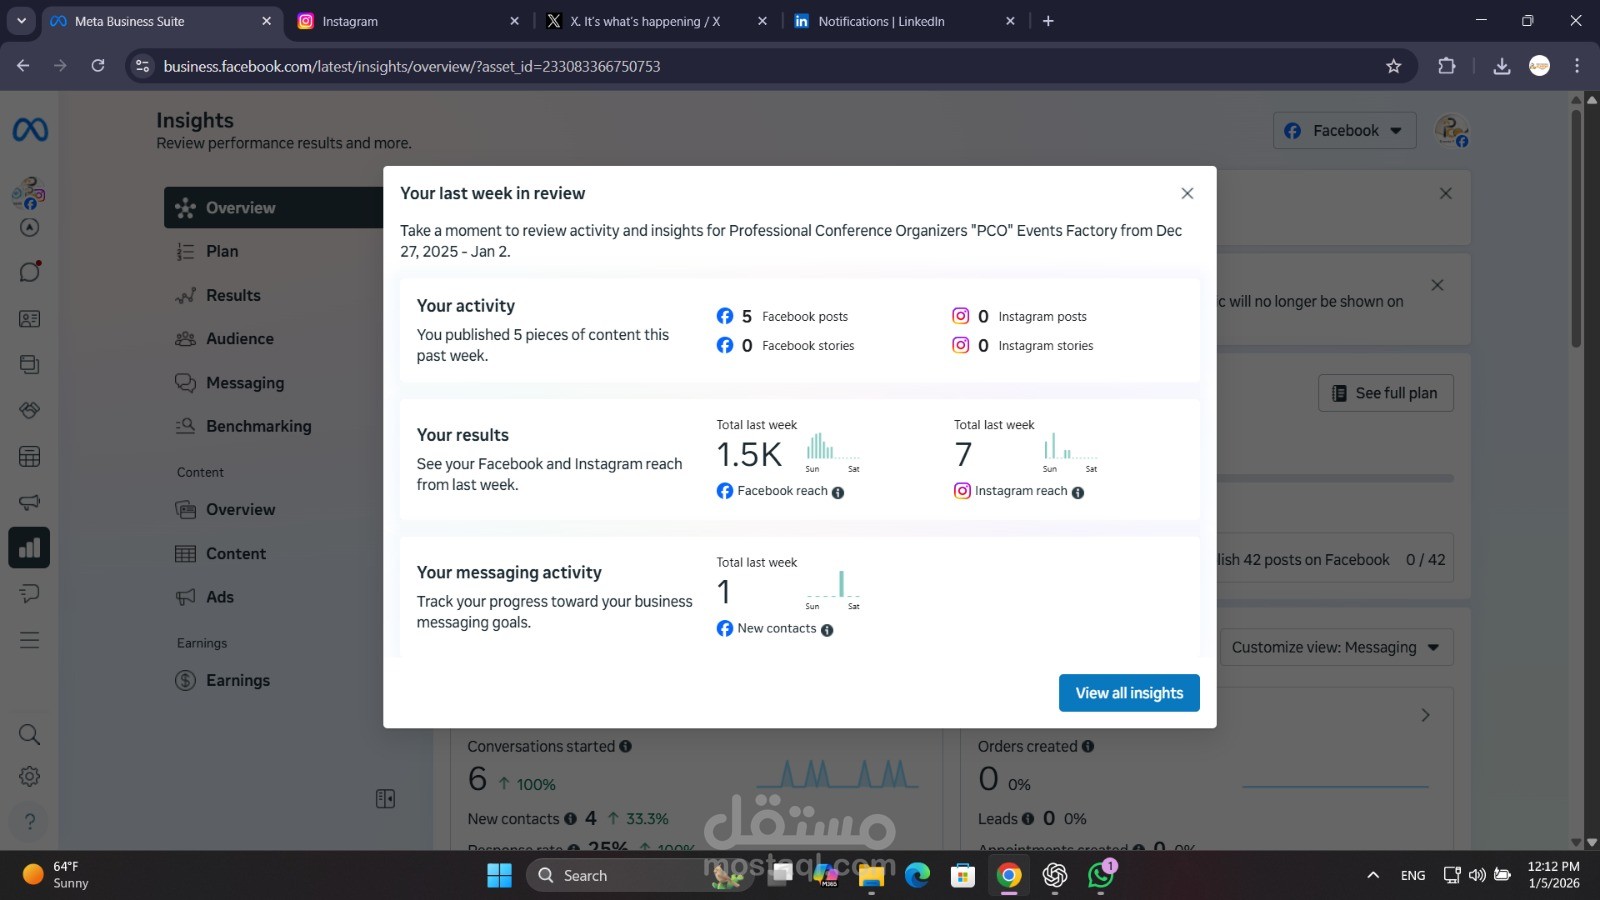Switch to the Instagram browser tab
1600x900 pixels.
(408, 21)
